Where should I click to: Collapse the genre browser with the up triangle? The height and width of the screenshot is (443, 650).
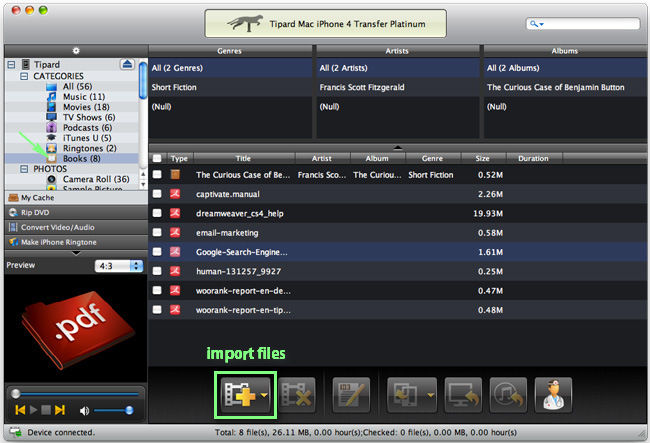pos(398,148)
